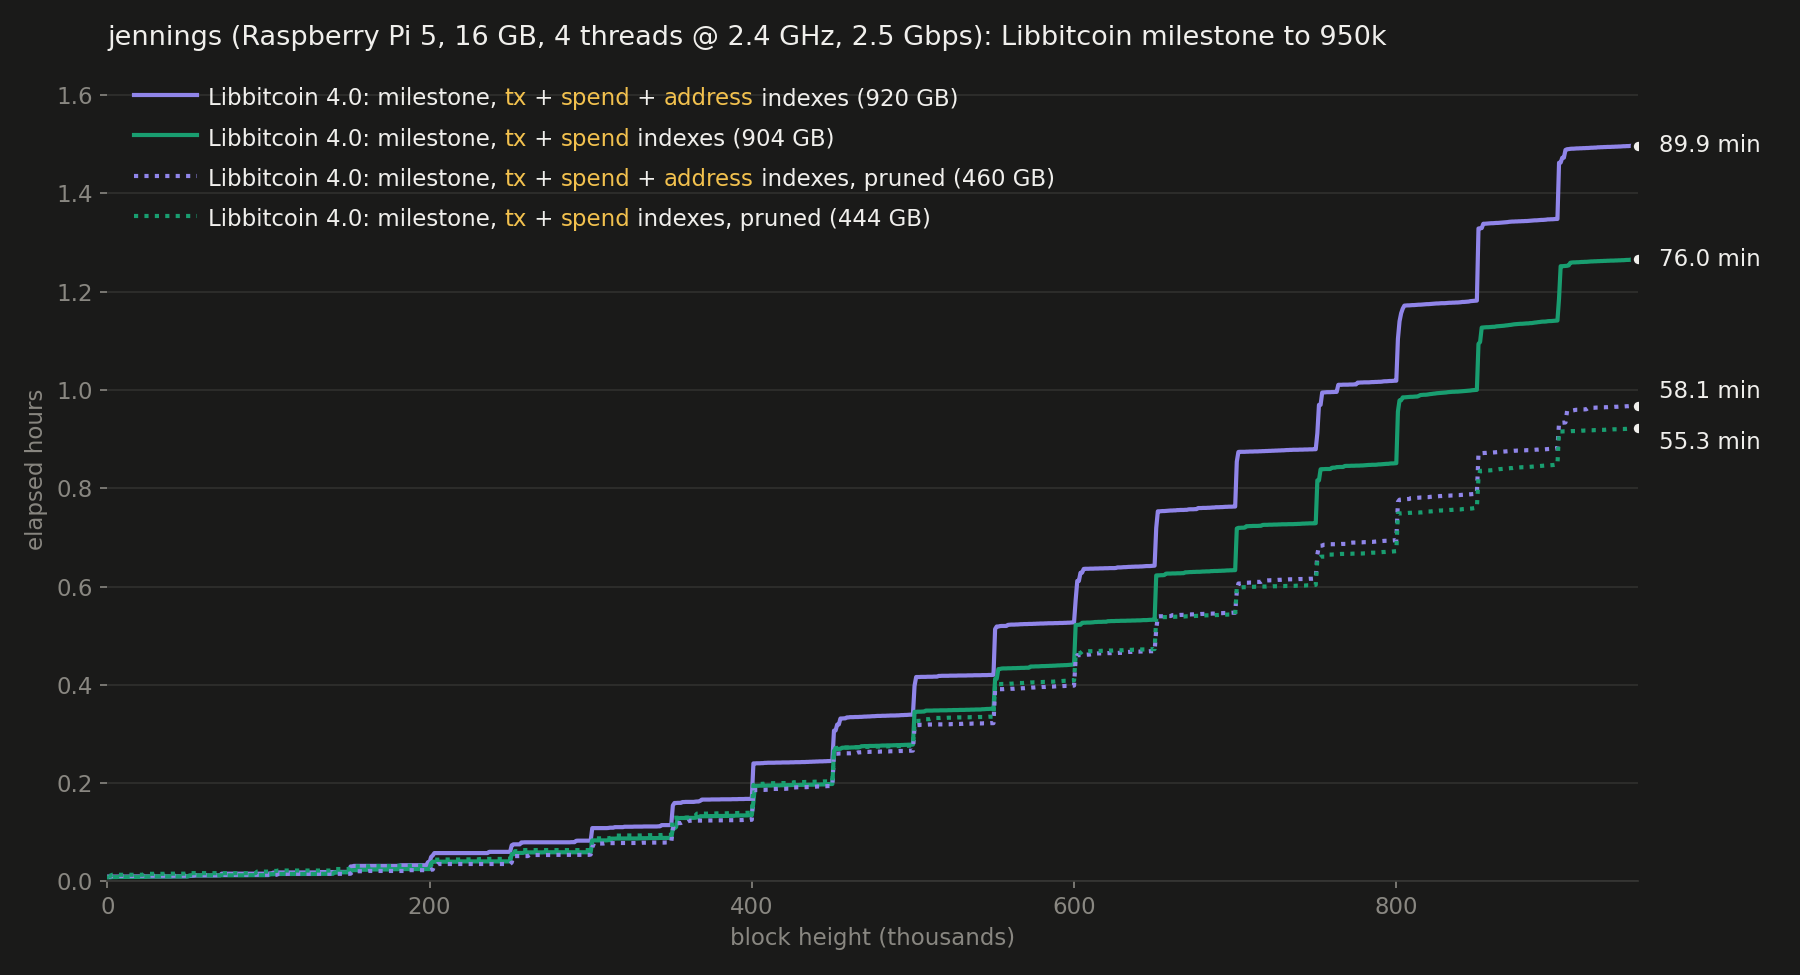
Task: Click the 76.0 min end label
Action: [1709, 259]
